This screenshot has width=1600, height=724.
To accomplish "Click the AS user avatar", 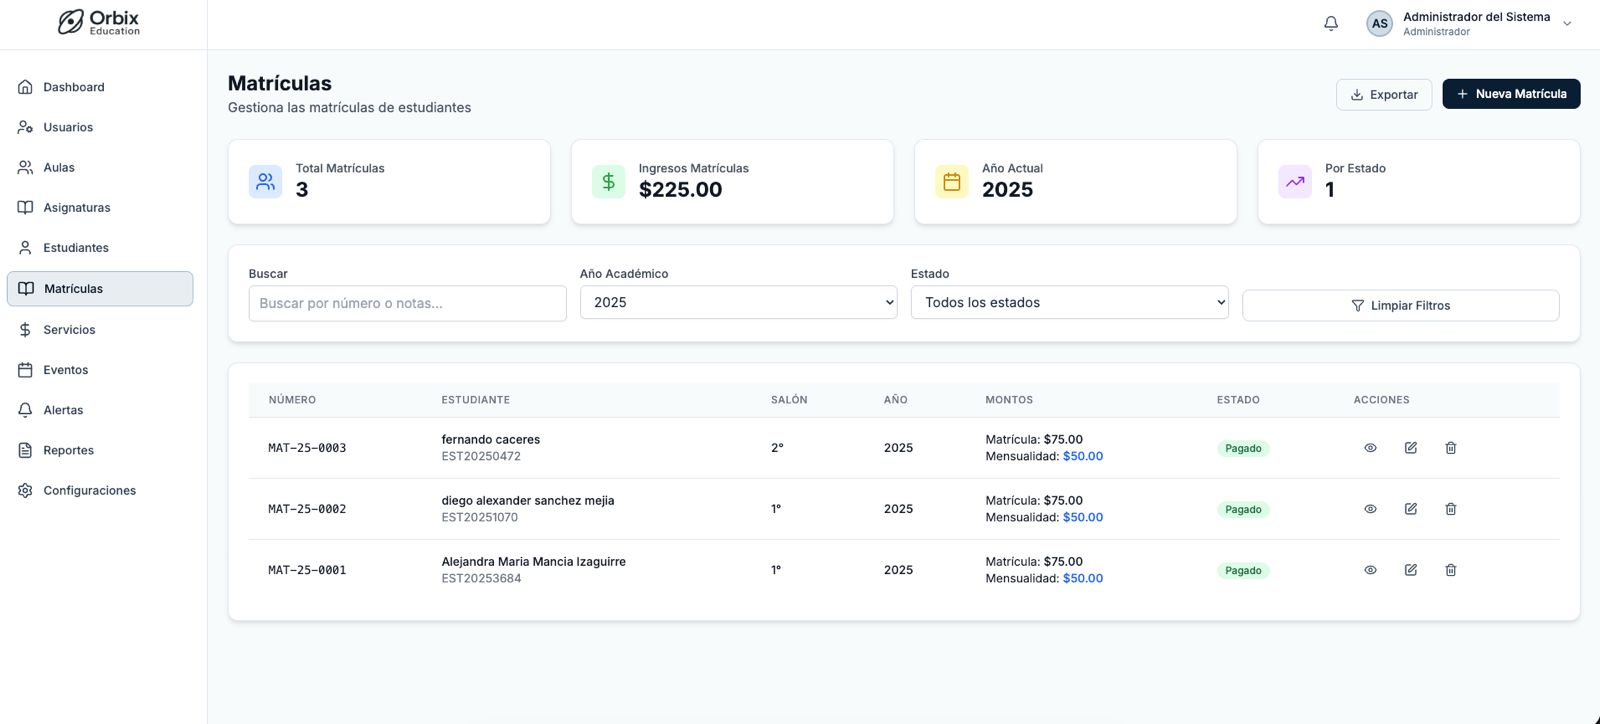I will [1379, 24].
